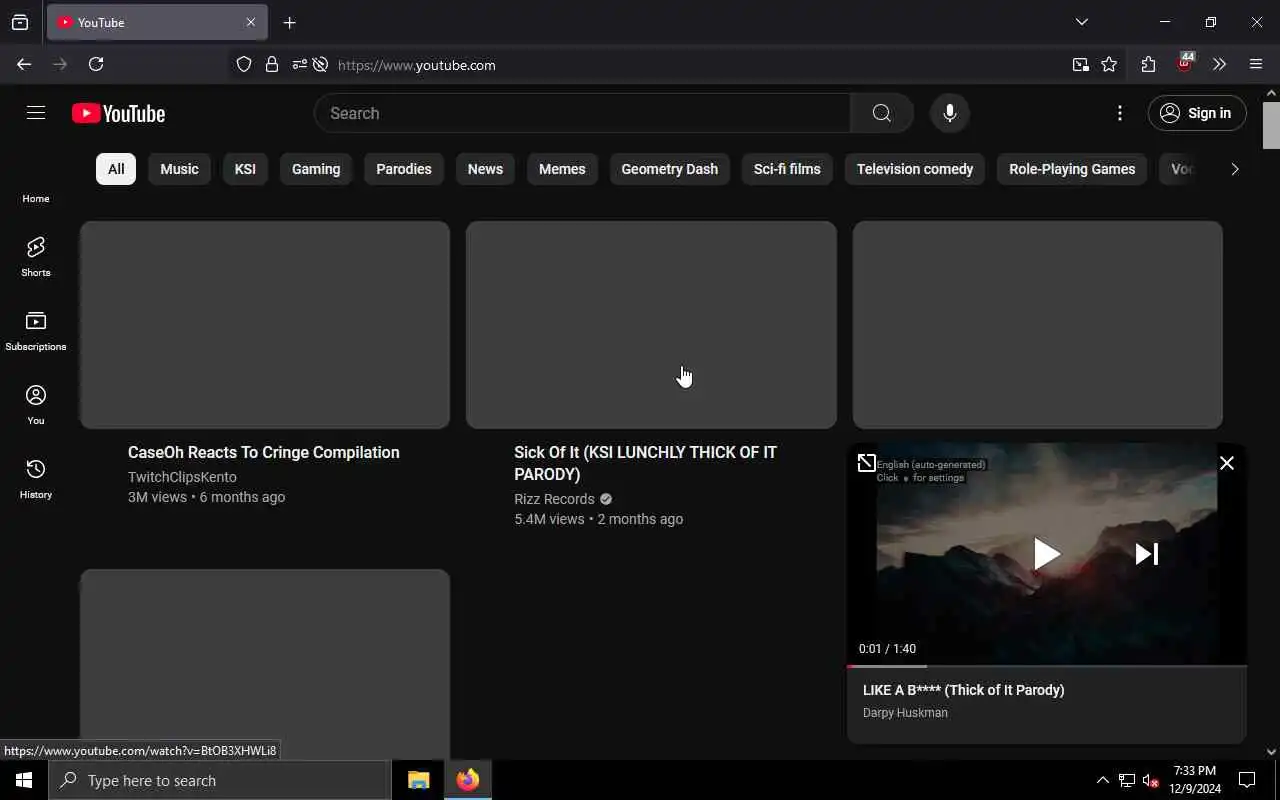
Task: Open volume control in system tray
Action: 1150,780
